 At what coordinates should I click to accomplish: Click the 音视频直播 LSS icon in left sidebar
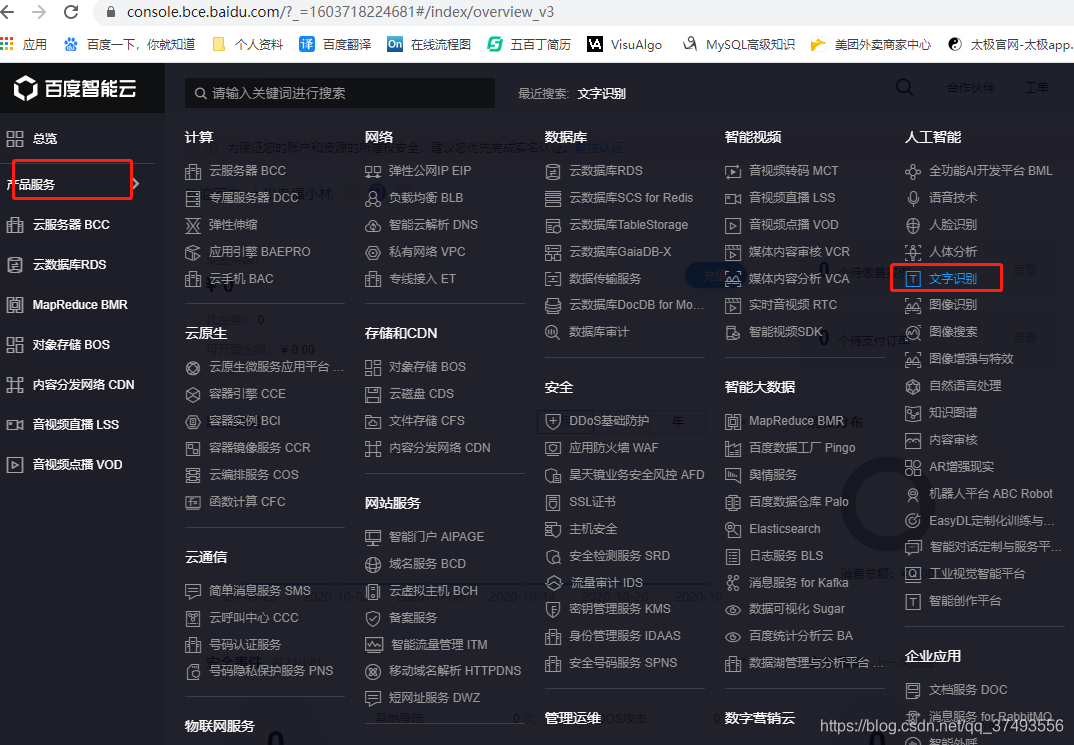pyautogui.click(x=15, y=425)
